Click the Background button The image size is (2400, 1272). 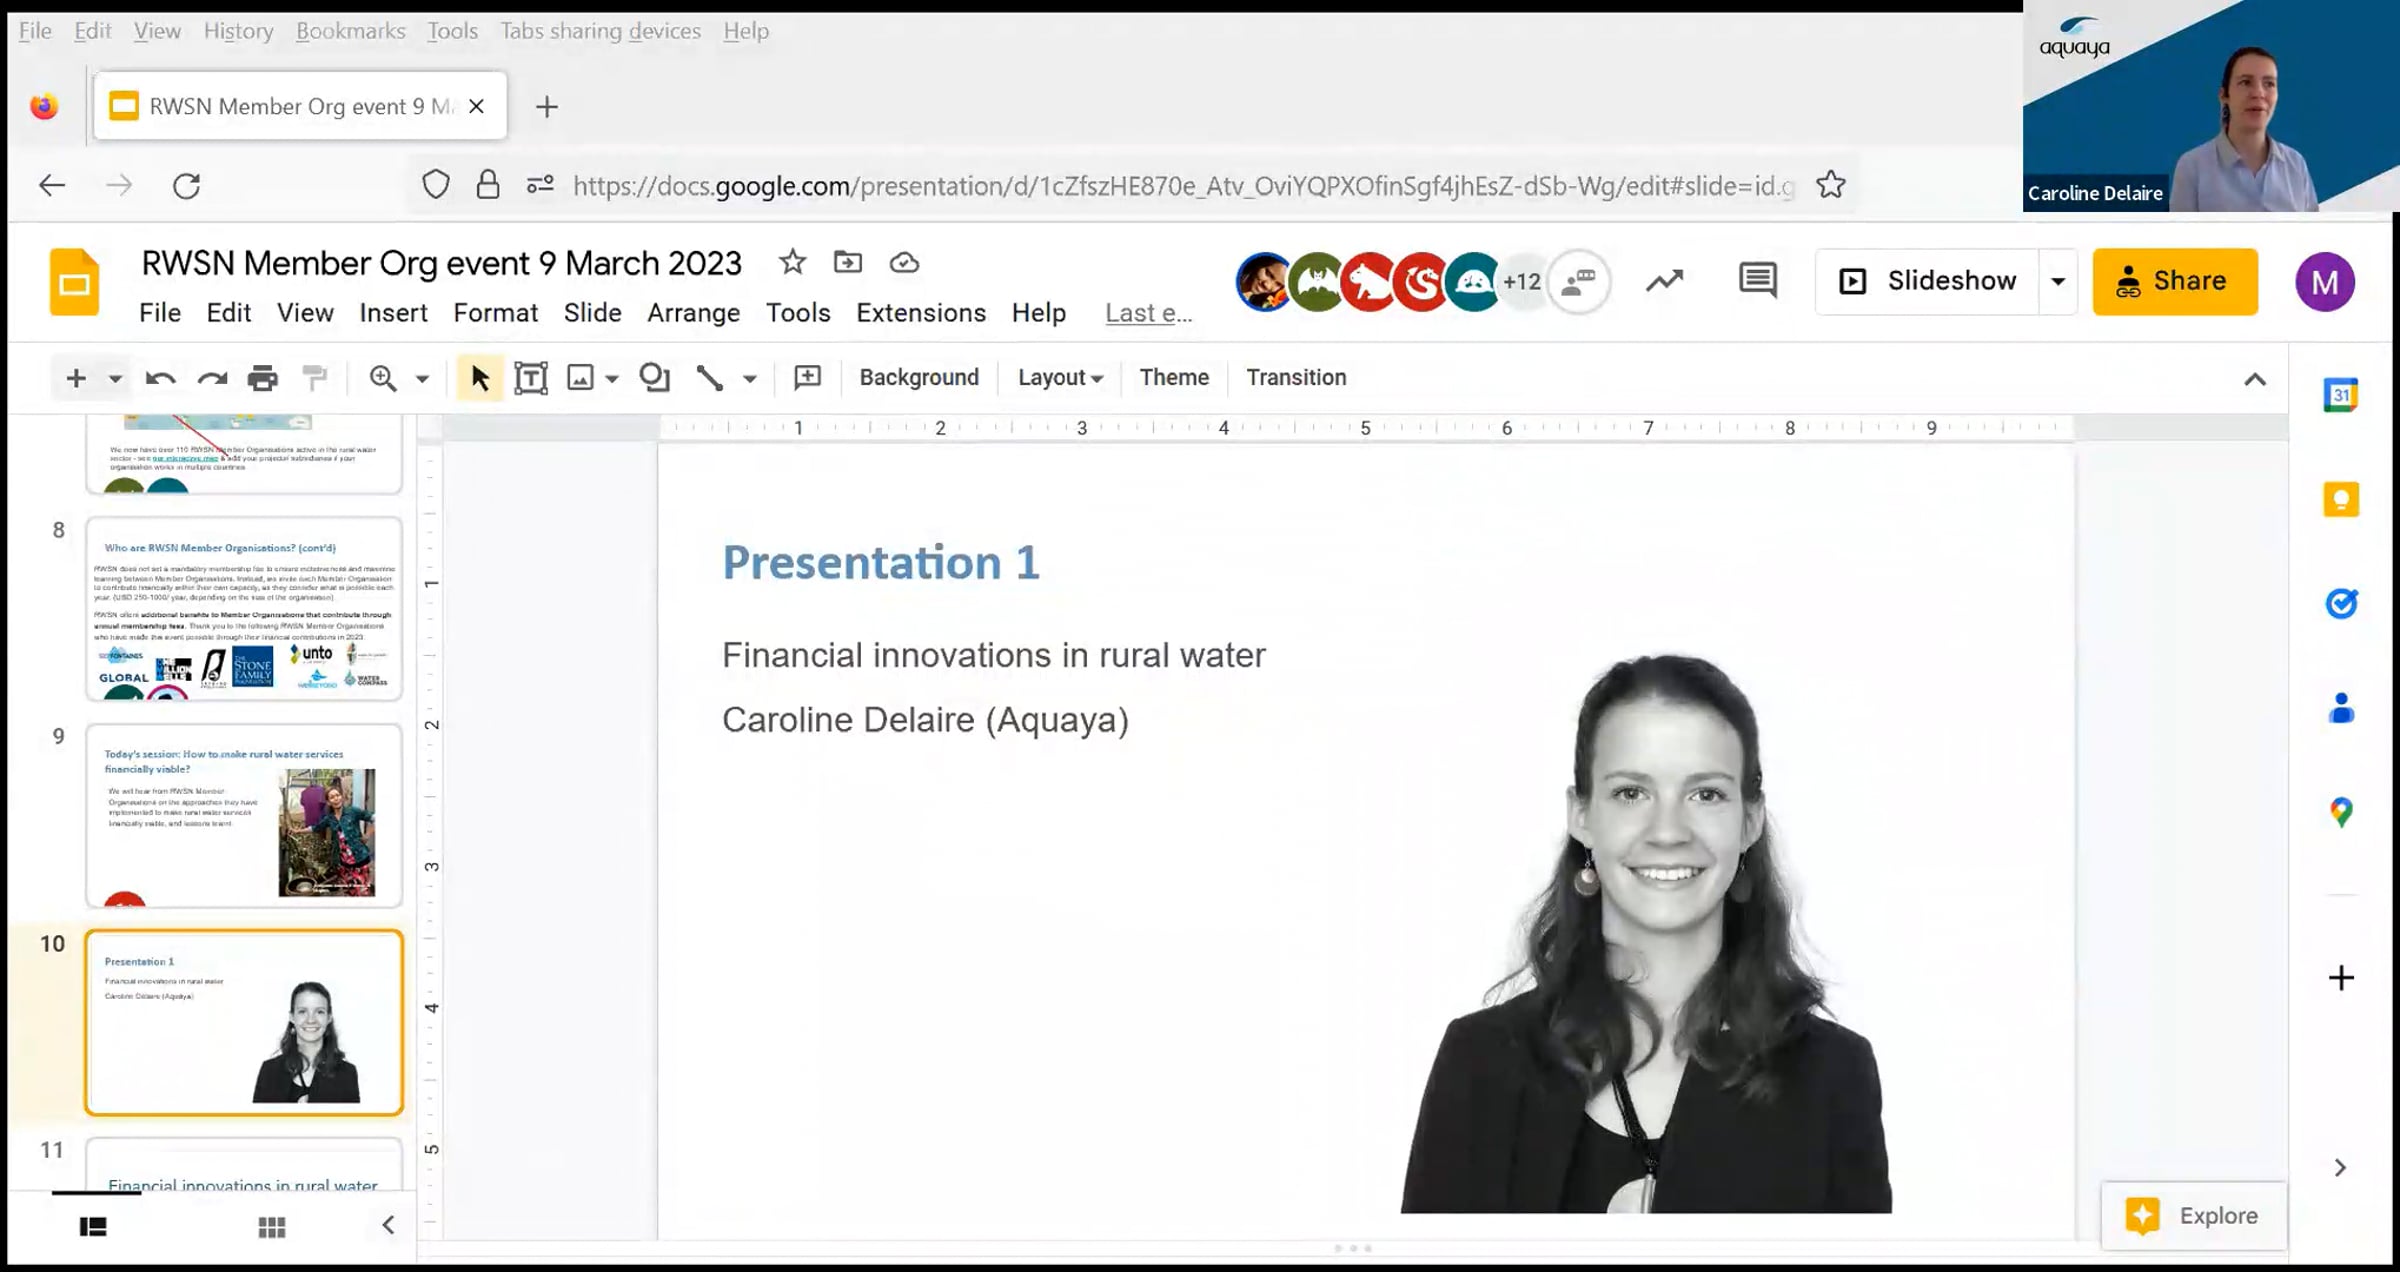[x=918, y=378]
